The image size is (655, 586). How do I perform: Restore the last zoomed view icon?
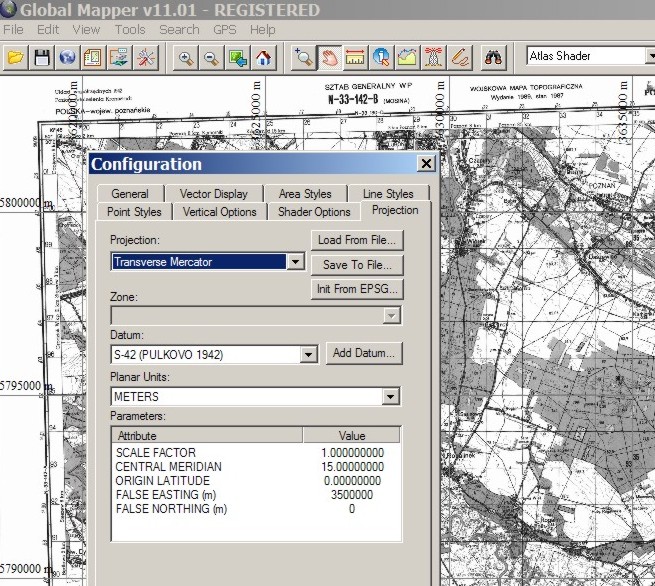tap(238, 58)
